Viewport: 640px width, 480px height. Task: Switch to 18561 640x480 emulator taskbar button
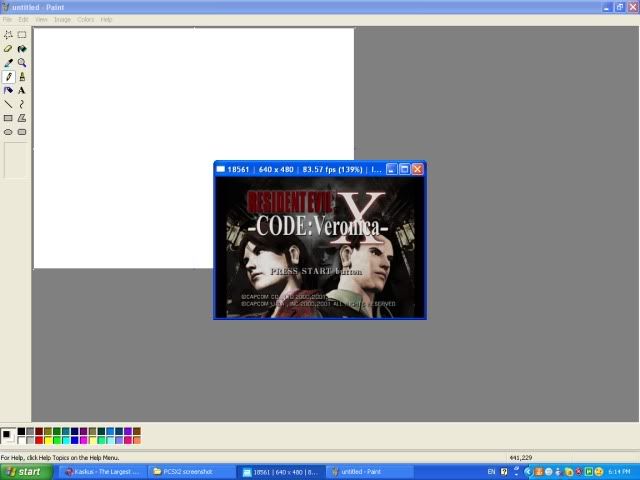pos(281,472)
